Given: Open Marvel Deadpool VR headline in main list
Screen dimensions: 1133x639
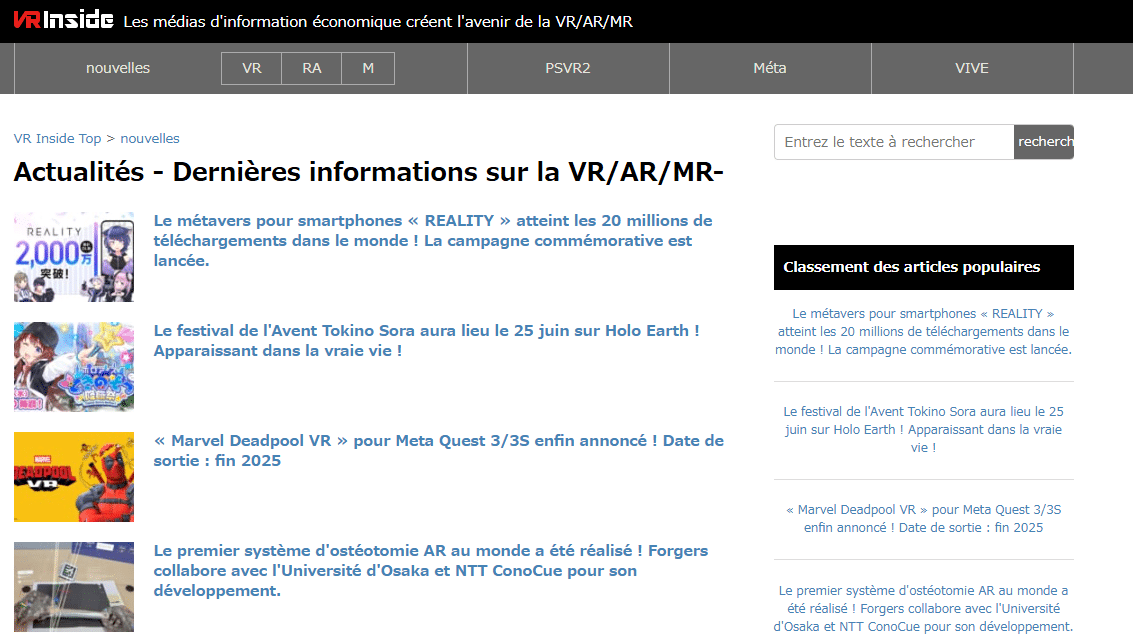Looking at the screenshot, I should (439, 450).
